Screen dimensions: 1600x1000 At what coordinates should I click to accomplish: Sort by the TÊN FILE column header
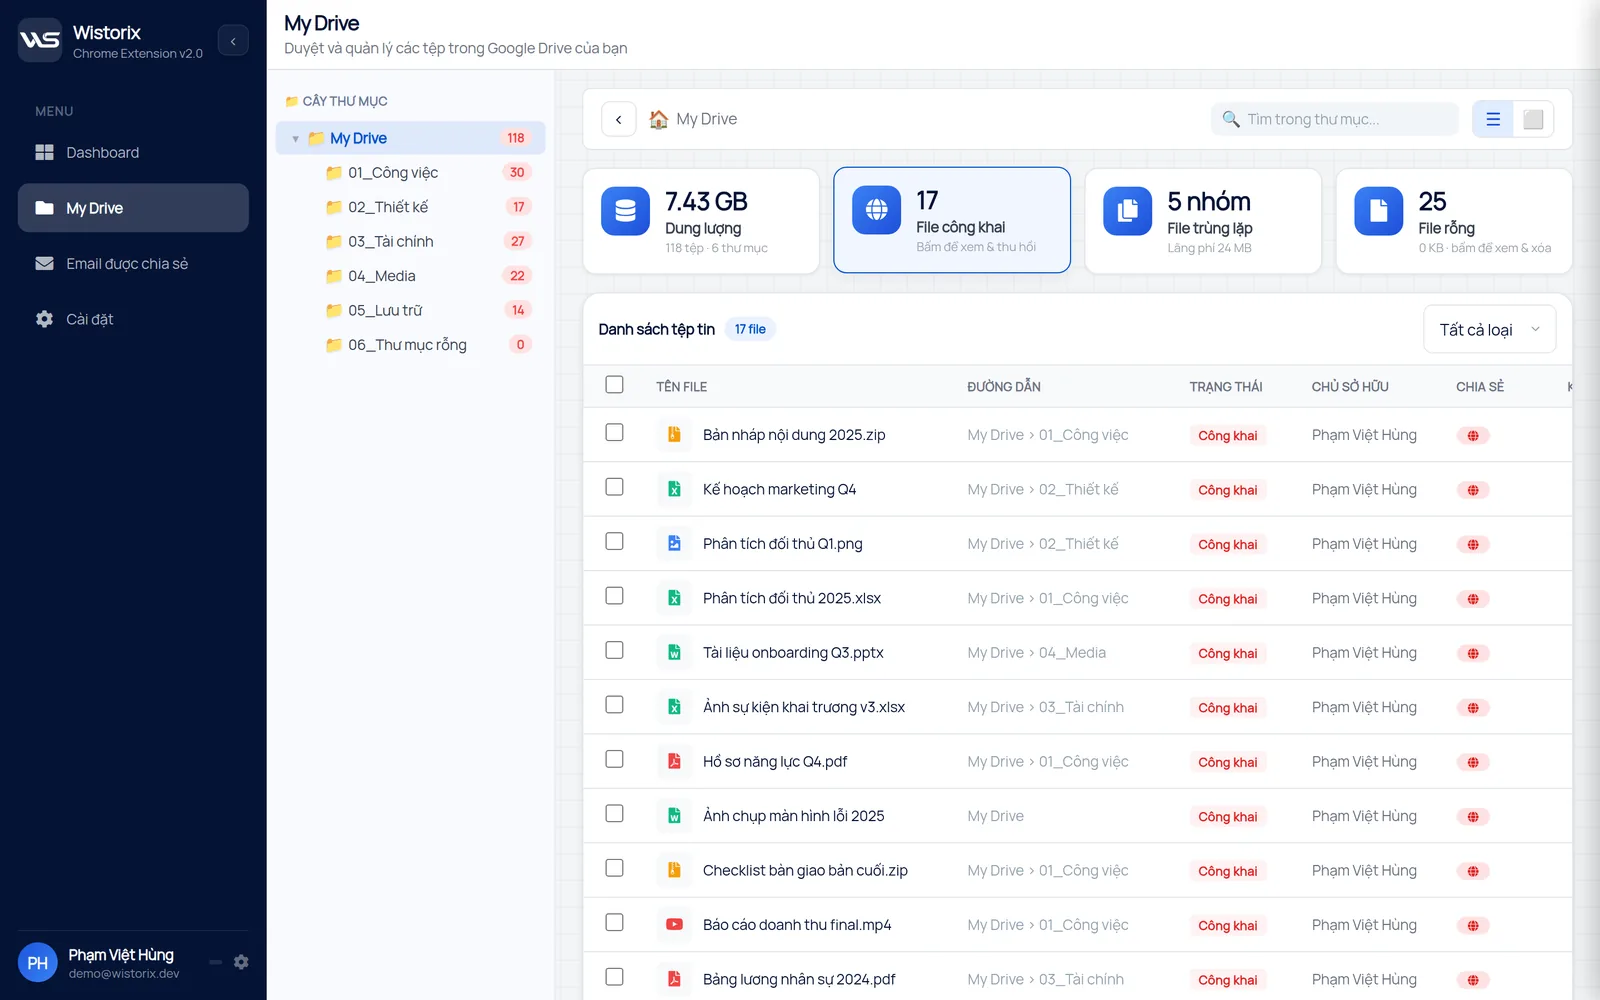pos(682,387)
